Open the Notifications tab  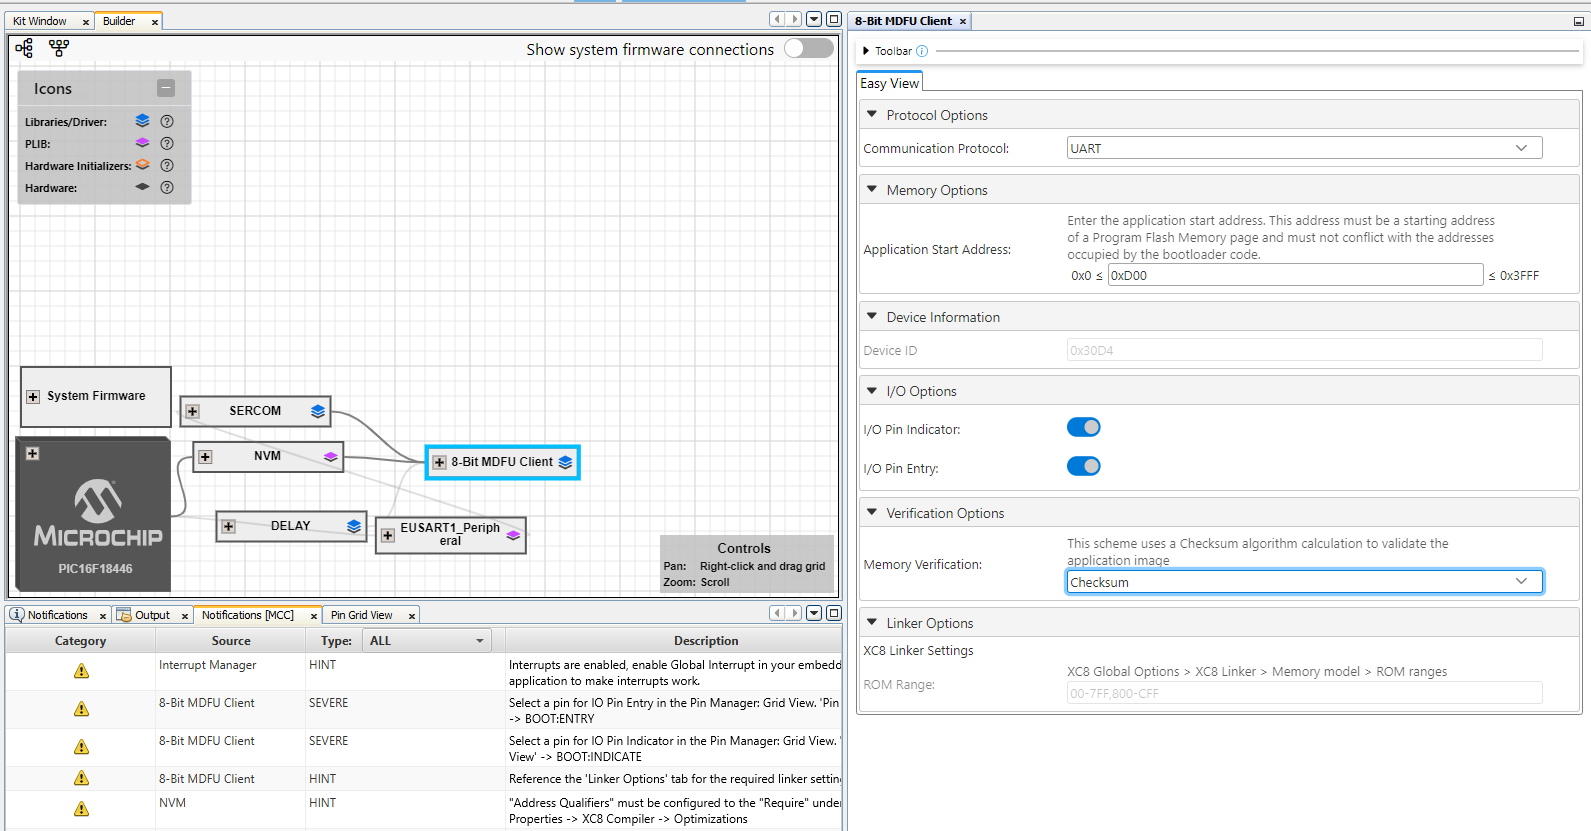57,615
